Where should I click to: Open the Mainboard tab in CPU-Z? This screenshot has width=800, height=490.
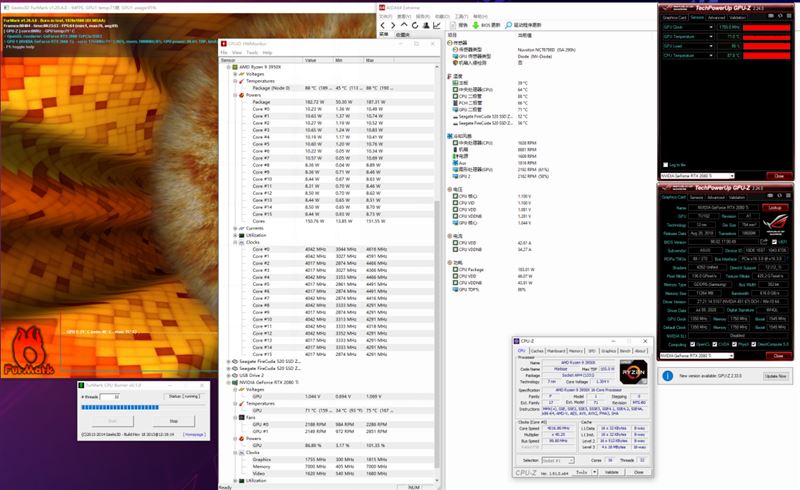click(x=556, y=351)
